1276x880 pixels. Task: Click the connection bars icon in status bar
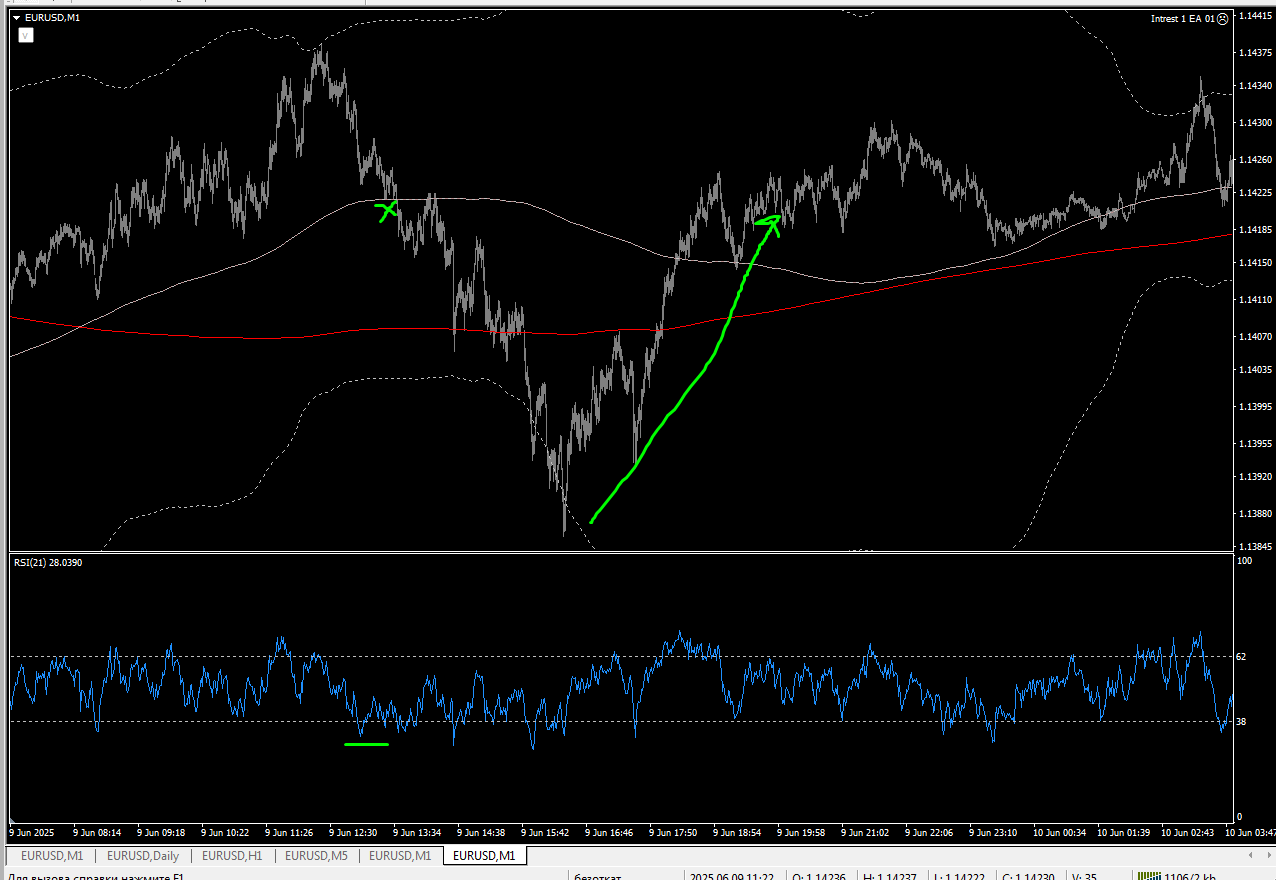1148,876
